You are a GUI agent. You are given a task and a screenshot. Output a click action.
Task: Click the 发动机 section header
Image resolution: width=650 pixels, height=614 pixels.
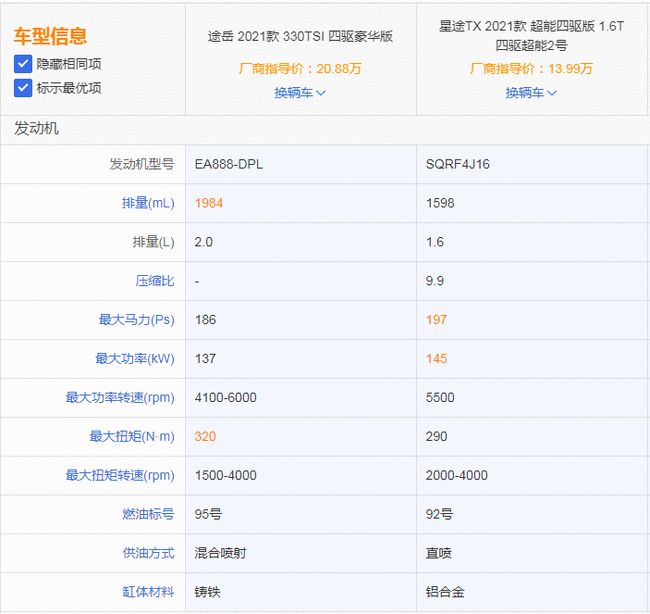pos(36,129)
